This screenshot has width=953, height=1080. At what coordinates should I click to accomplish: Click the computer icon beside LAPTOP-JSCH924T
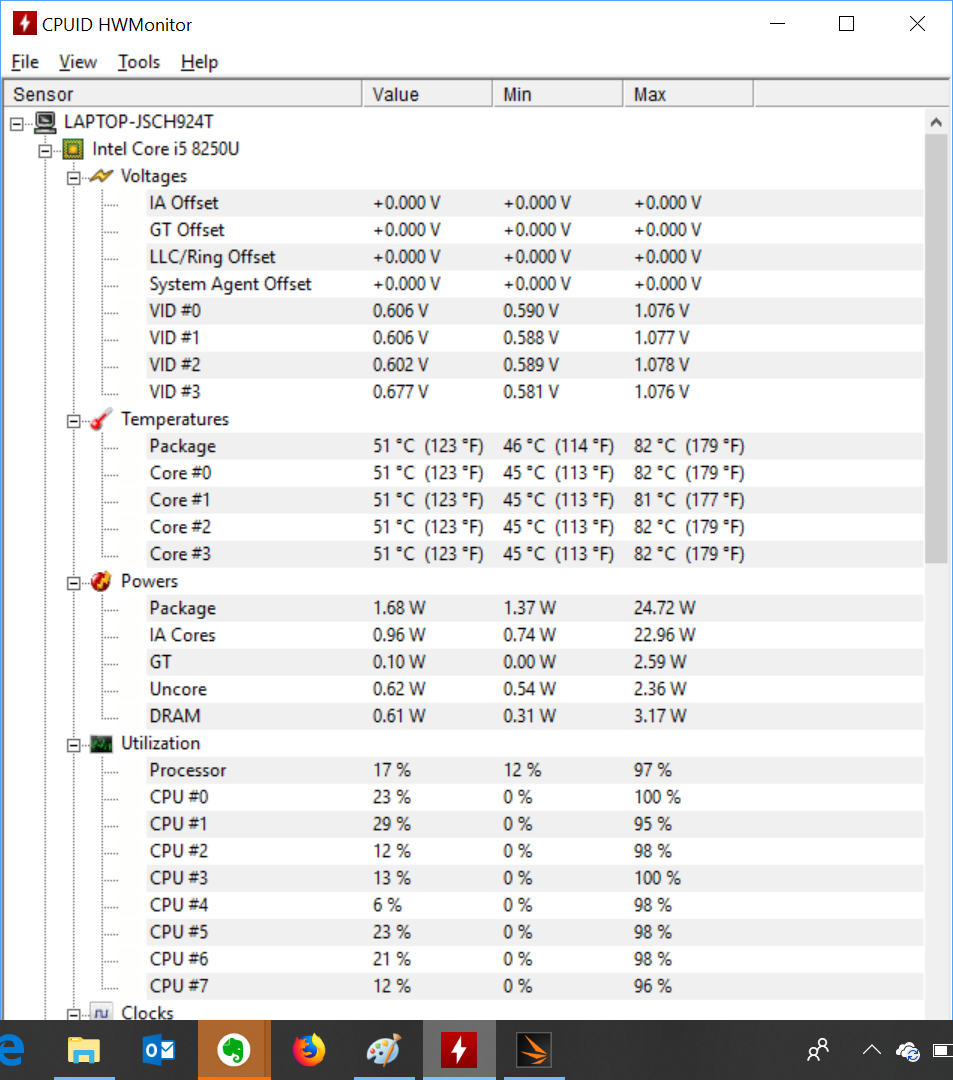pyautogui.click(x=45, y=123)
